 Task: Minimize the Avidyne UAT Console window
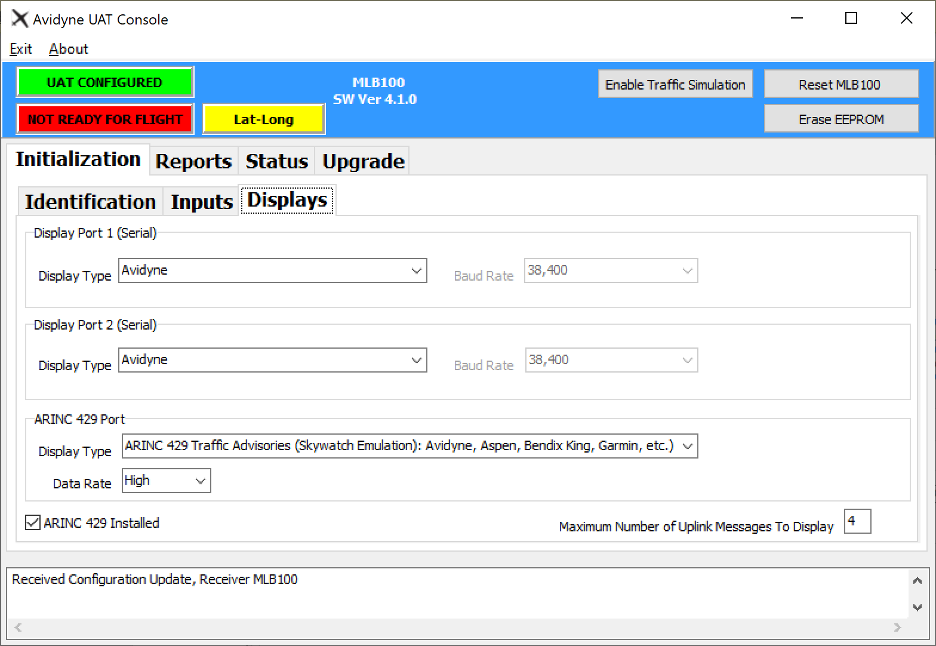tap(796, 19)
